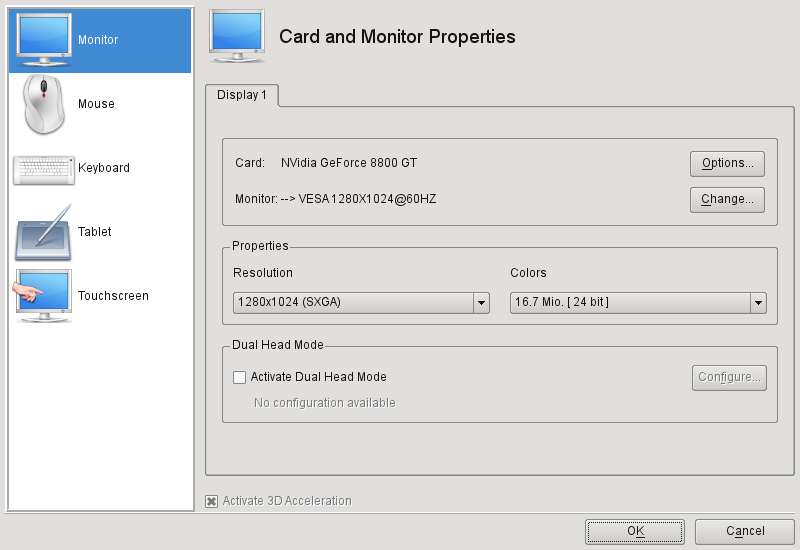Click the Configure dual head button
The width and height of the screenshot is (800, 550).
pyautogui.click(x=729, y=377)
